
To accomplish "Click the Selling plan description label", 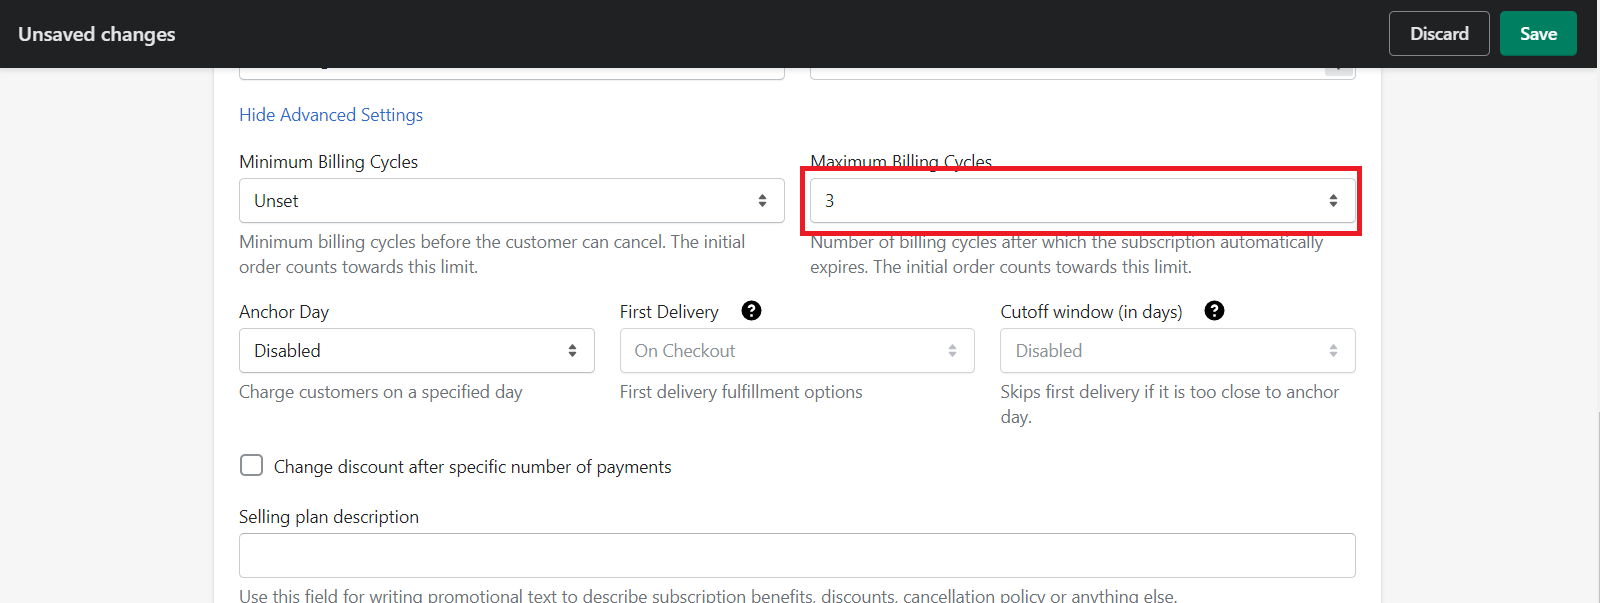I will tap(329, 517).
